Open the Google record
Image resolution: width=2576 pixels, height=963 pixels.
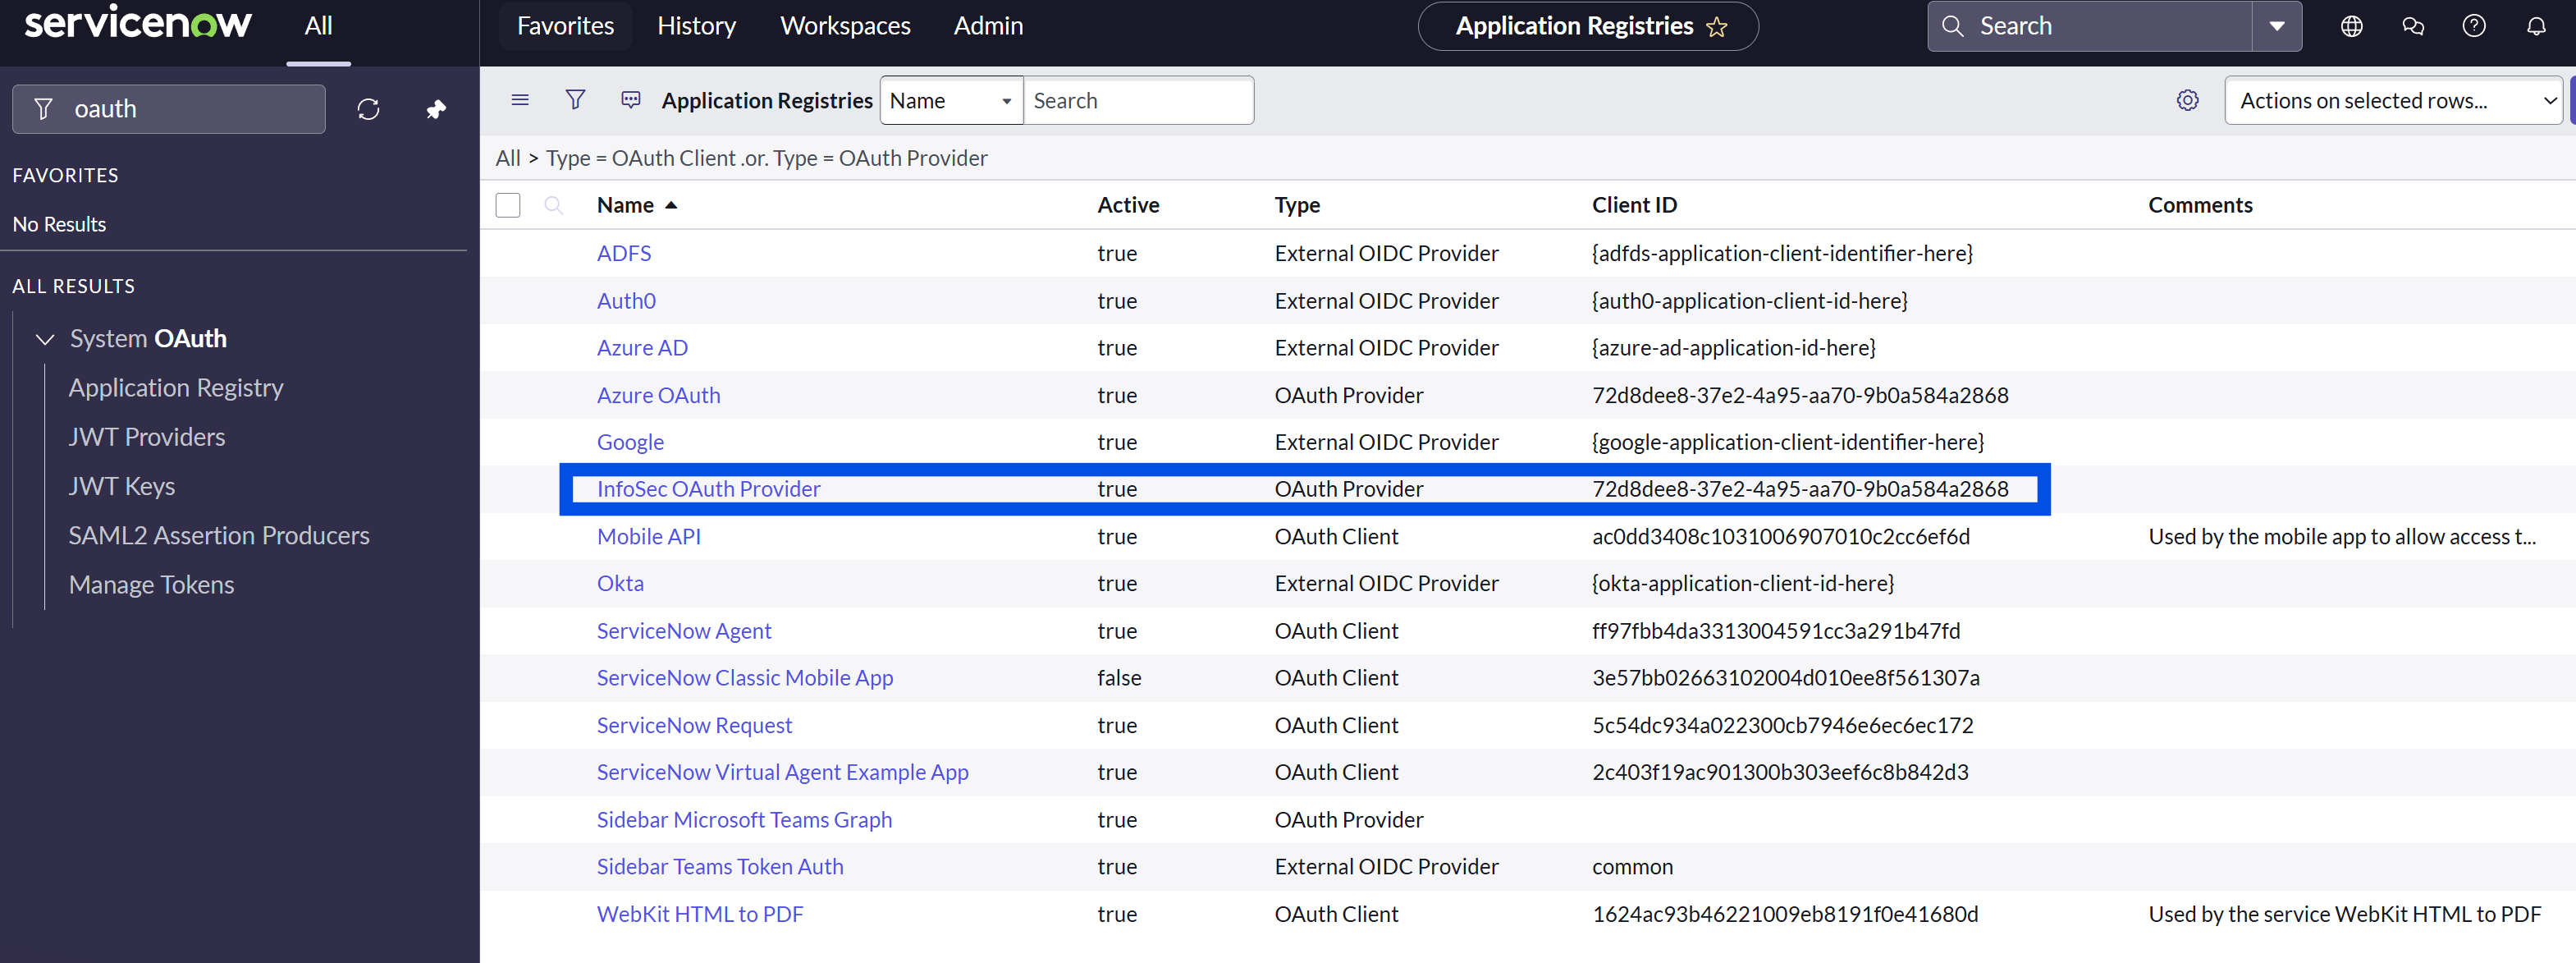[630, 442]
